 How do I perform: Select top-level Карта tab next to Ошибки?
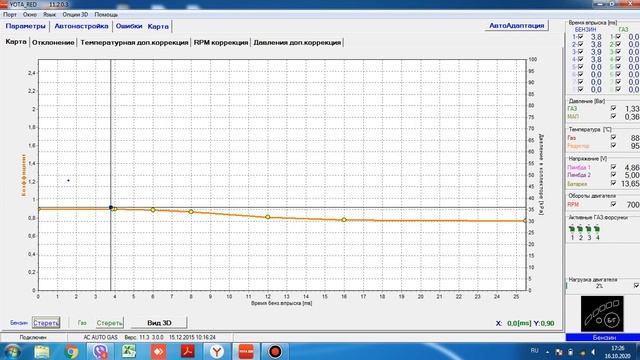point(158,26)
